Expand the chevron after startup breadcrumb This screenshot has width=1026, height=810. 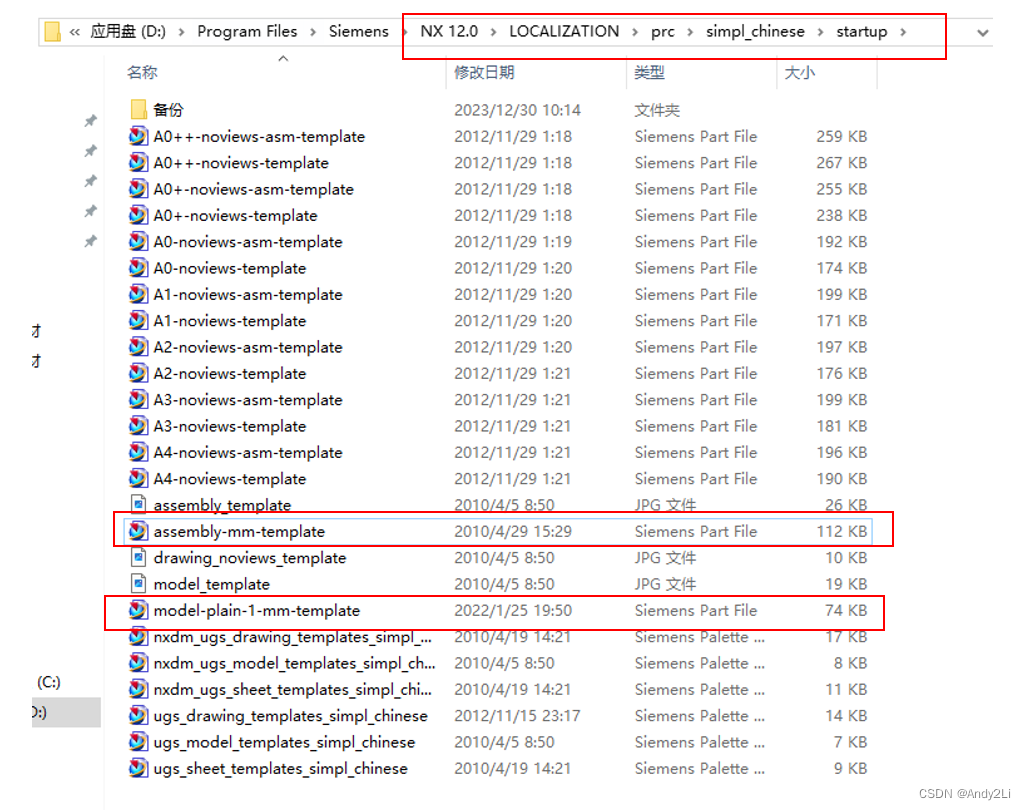tap(903, 31)
